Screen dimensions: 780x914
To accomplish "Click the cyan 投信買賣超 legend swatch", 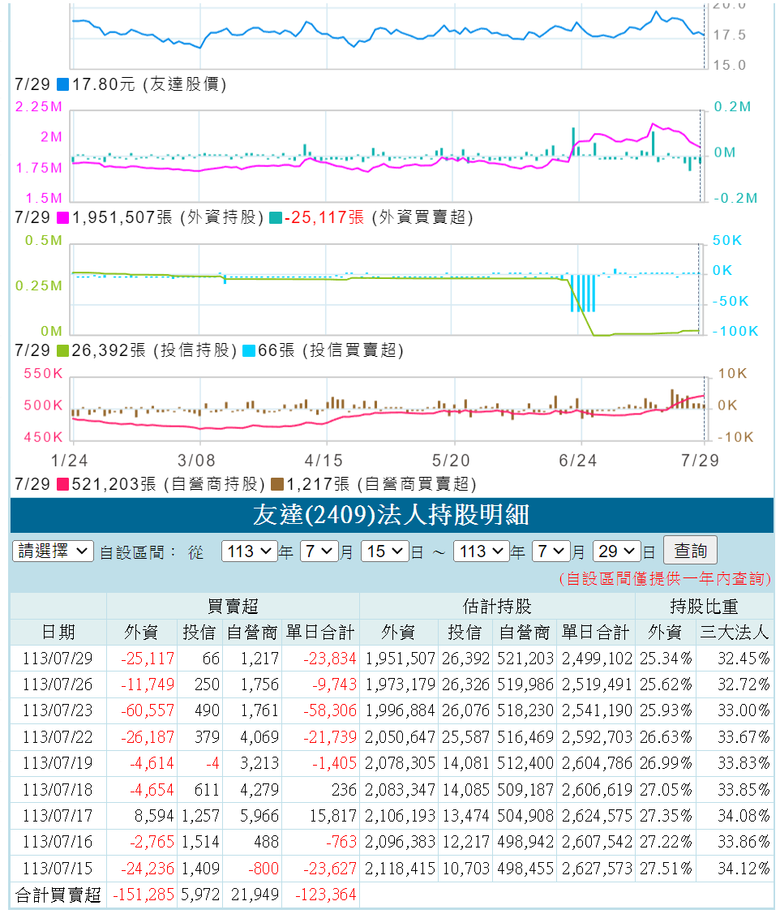I will tap(249, 351).
